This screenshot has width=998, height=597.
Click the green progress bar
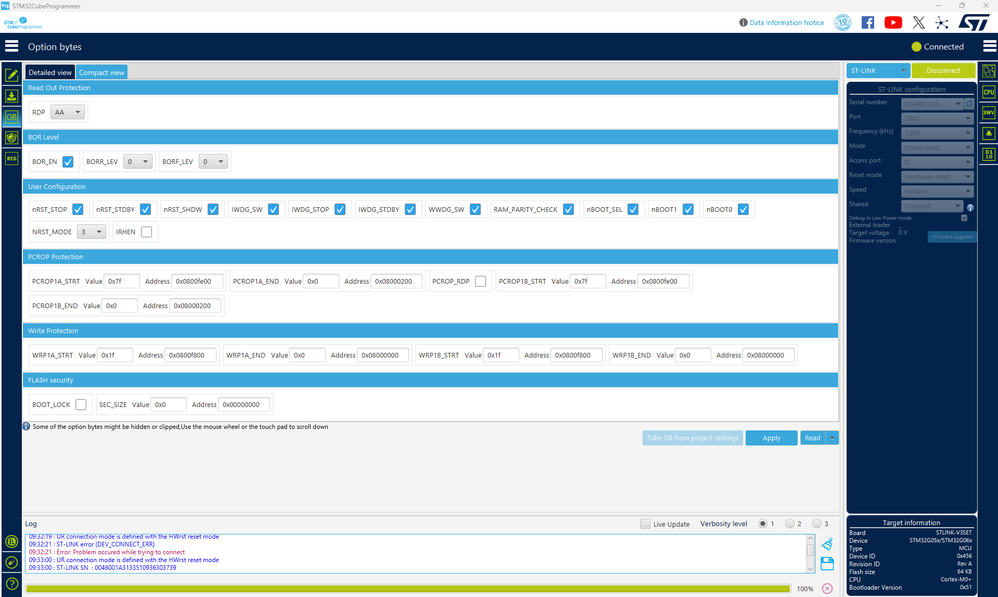click(408, 589)
